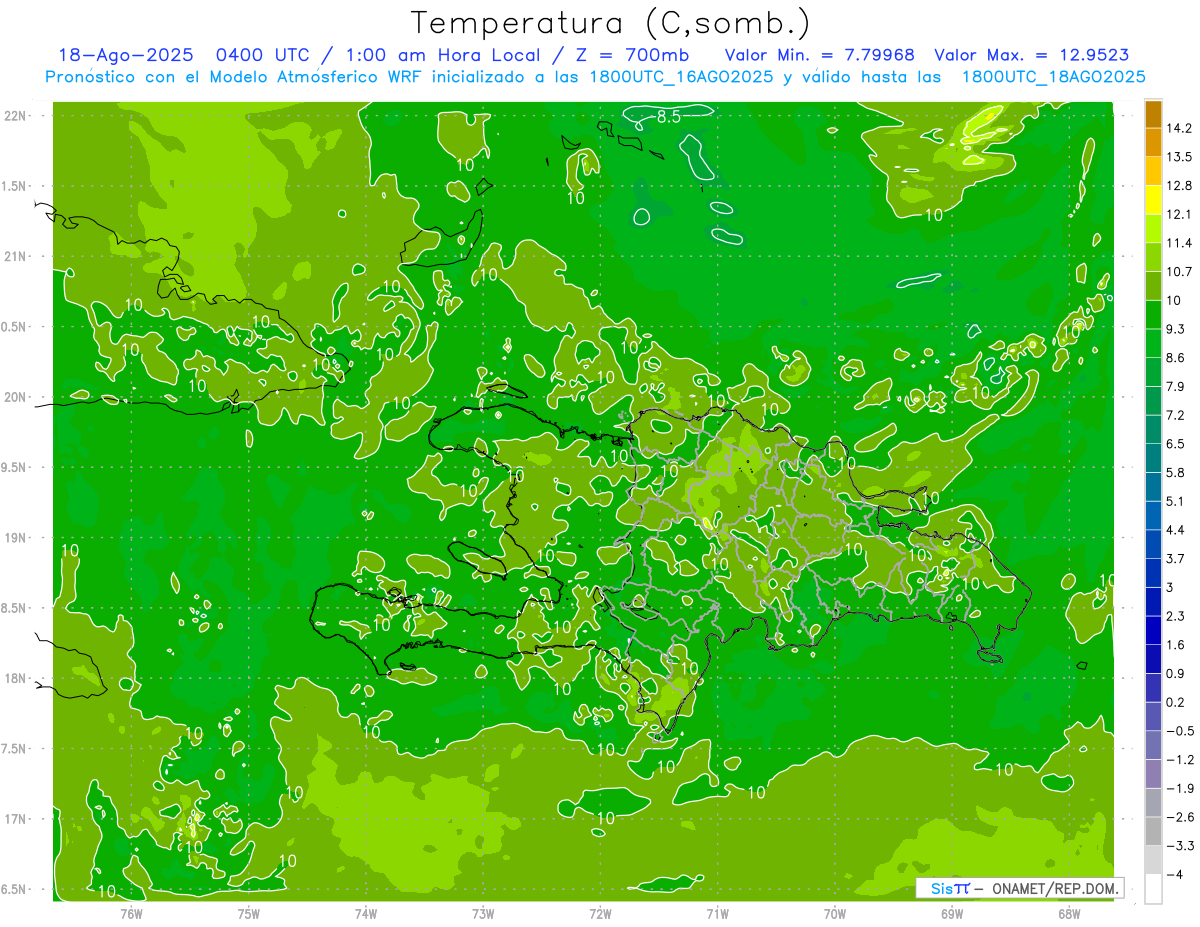Click the '71W' longitude label

(x=717, y=913)
